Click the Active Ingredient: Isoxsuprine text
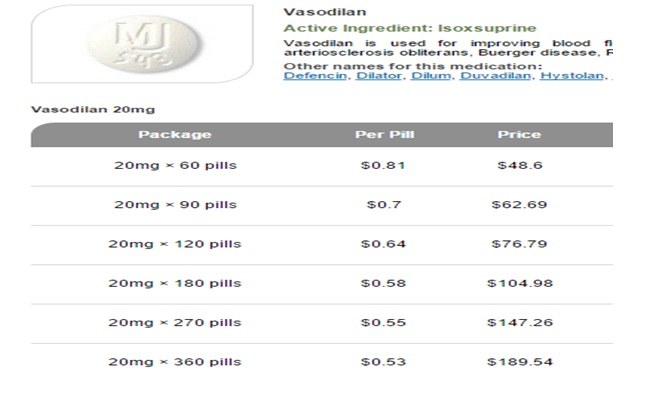Screen dimensions: 670x394 point(410,28)
